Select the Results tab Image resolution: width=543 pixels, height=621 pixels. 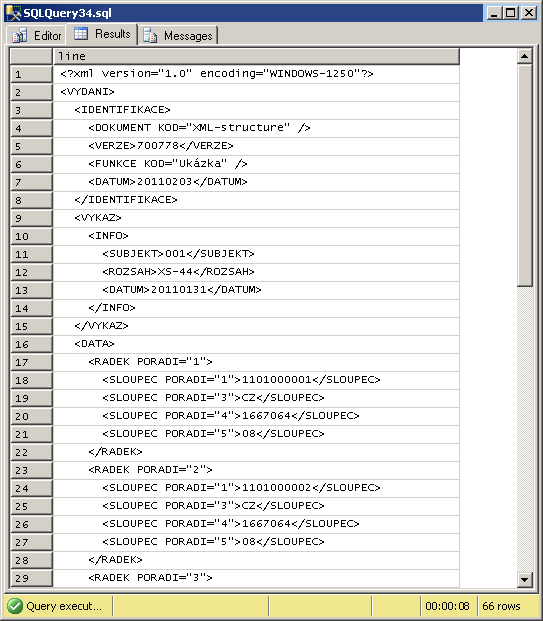[x=102, y=34]
